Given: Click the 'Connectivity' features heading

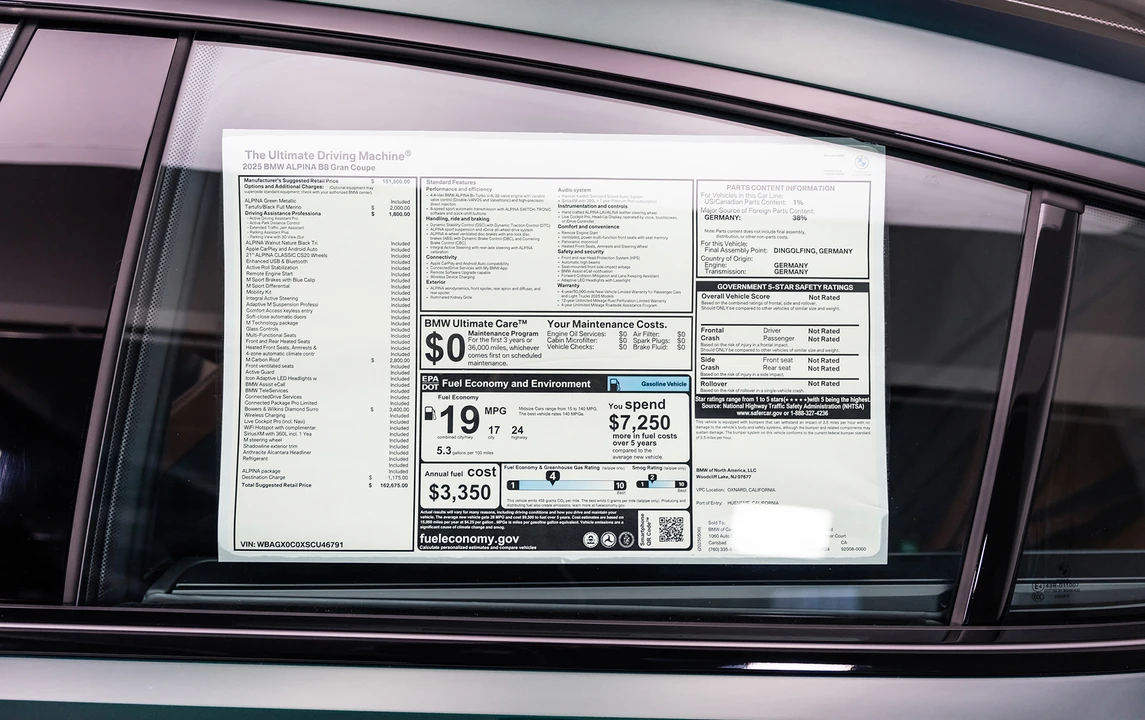Looking at the screenshot, I should 441,257.
